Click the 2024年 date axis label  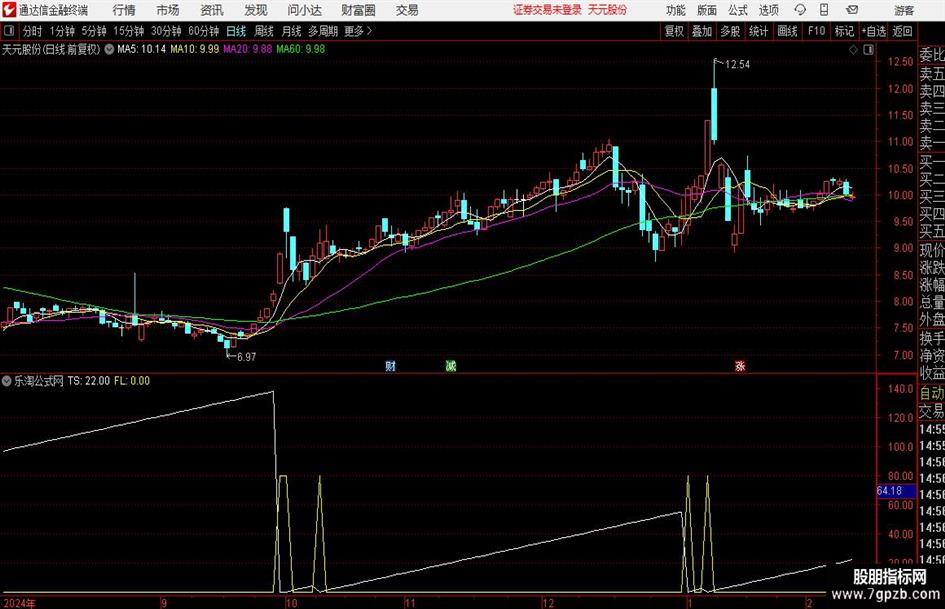(19, 603)
